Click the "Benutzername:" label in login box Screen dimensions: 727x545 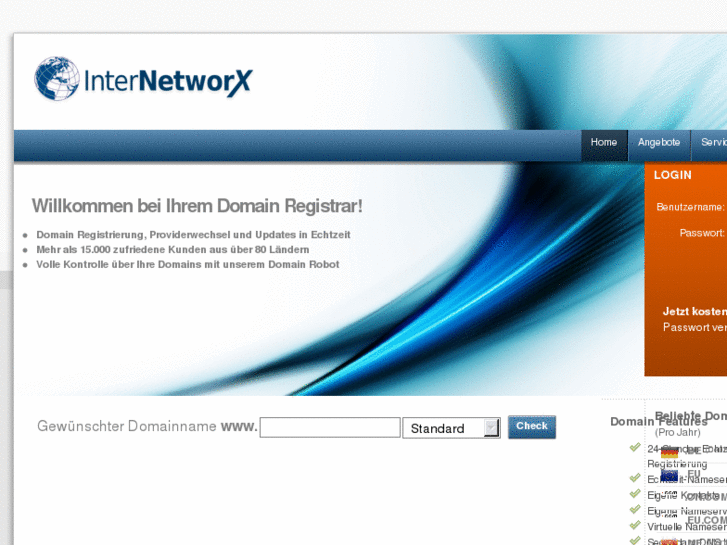(690, 207)
